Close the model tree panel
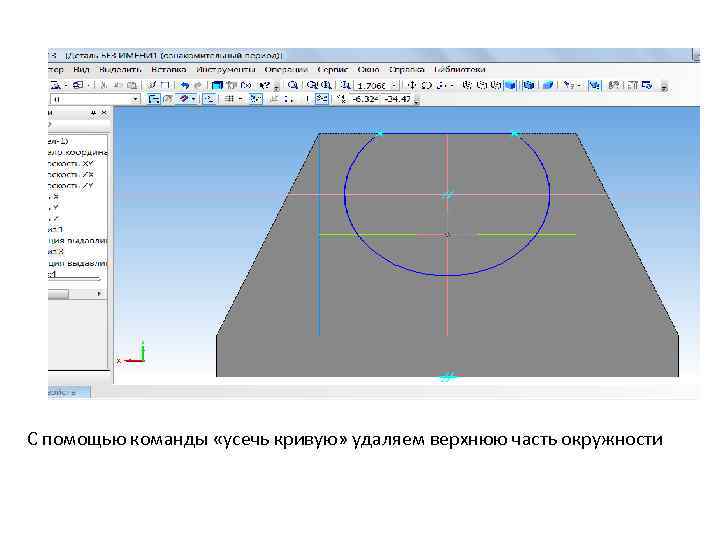Screen dimensions: 720x540 (x=104, y=112)
